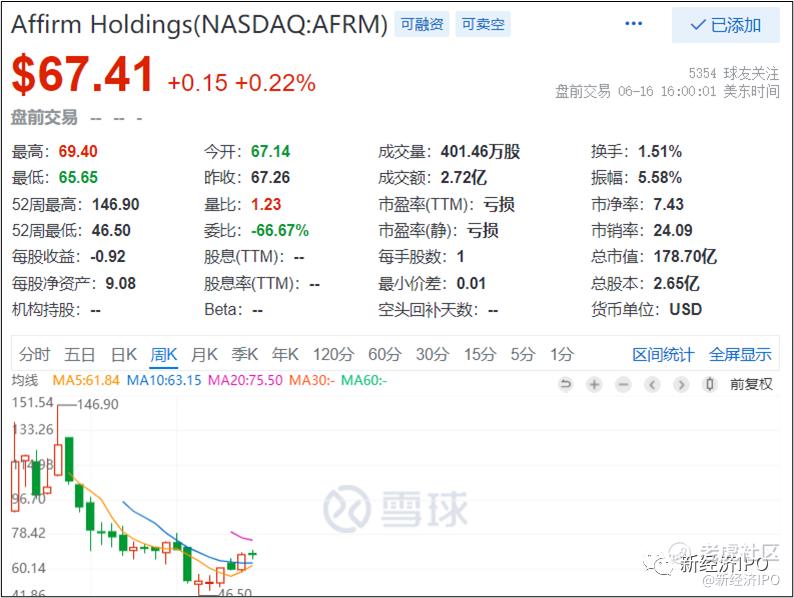Click the 52周最低 value 46.50
794x598 pixels.
point(111,231)
